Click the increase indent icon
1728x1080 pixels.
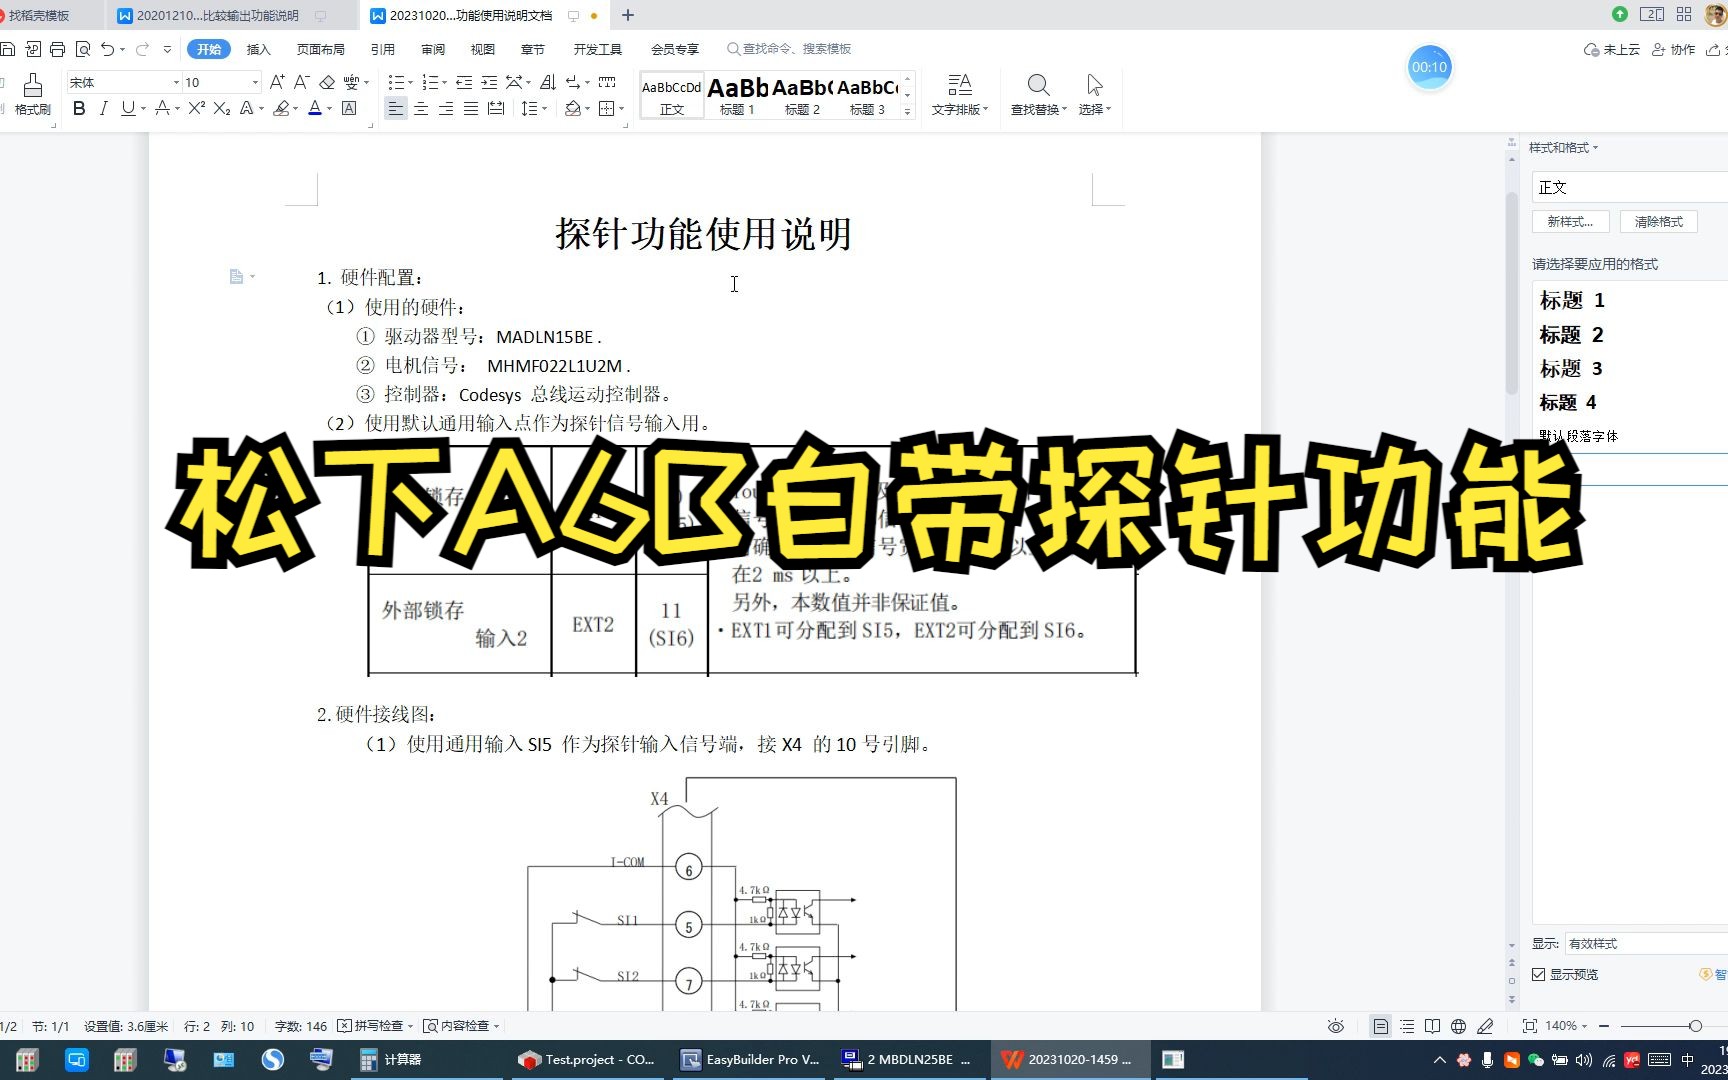click(489, 82)
